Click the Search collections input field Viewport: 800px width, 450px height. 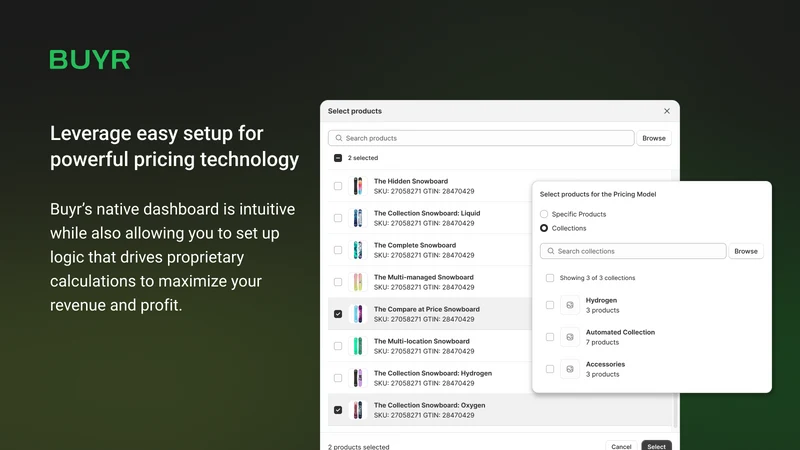click(633, 251)
